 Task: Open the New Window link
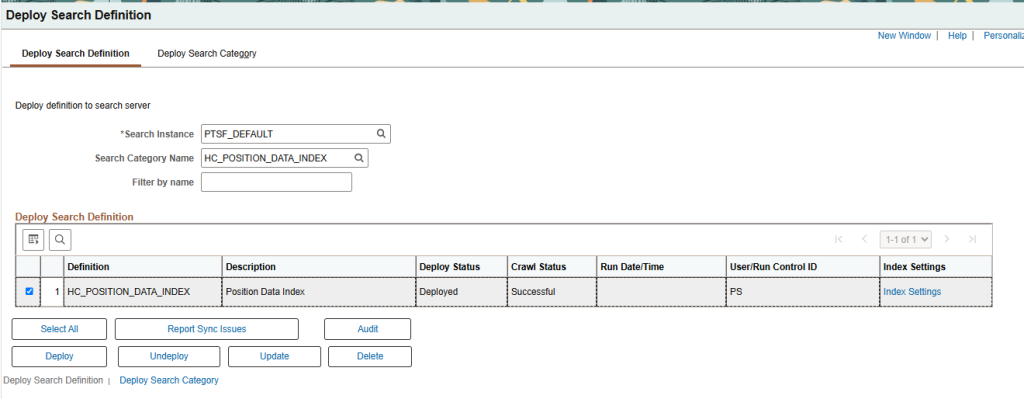tap(904, 36)
